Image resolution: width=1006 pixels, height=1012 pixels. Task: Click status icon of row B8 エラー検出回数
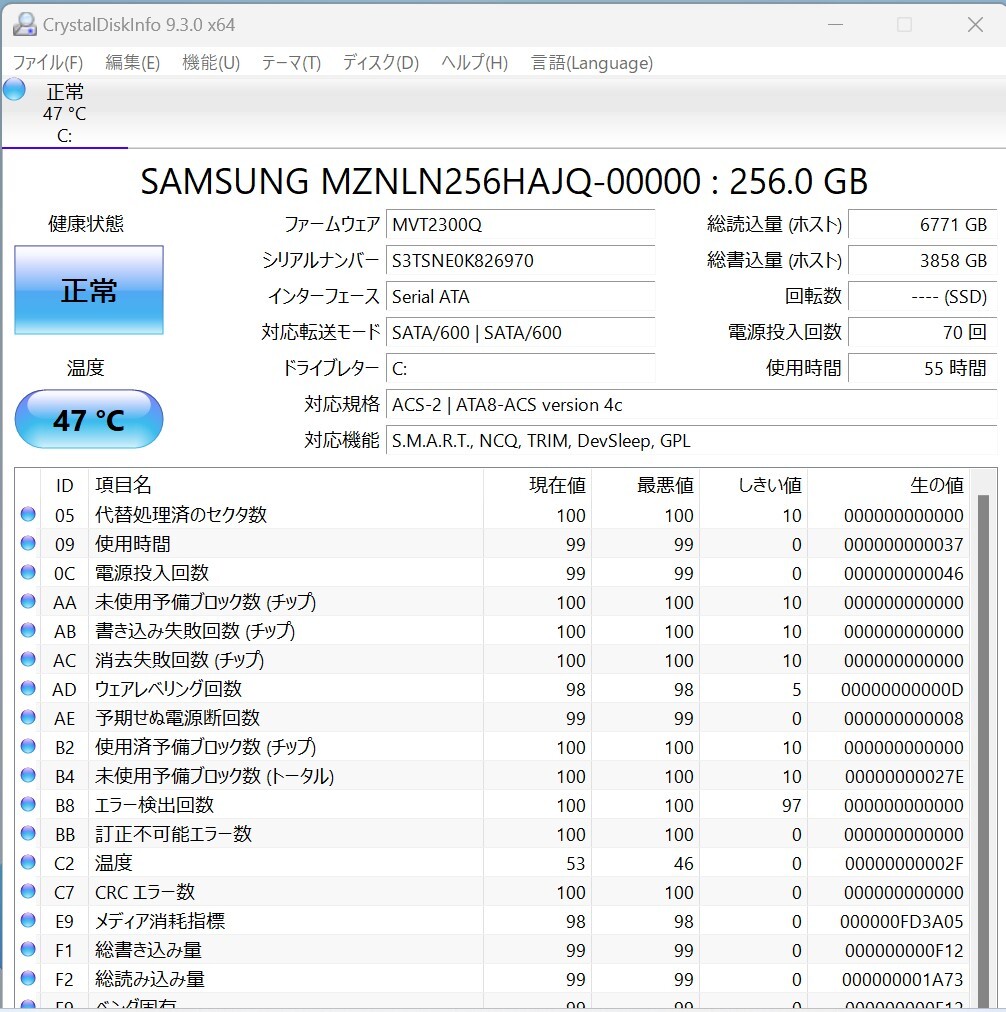(28, 804)
